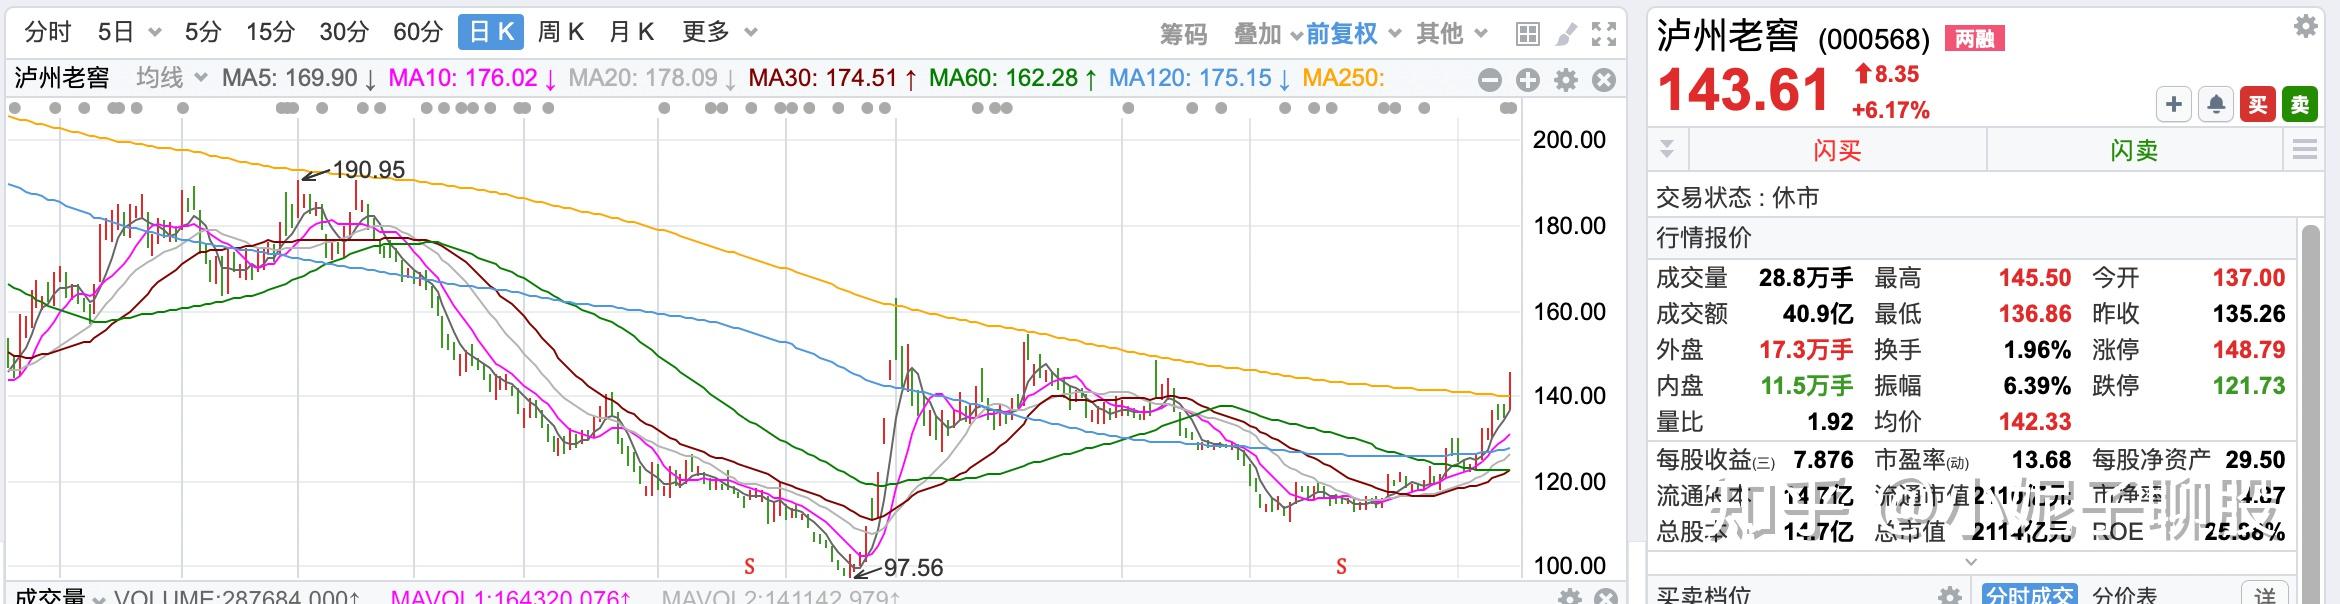Switch to 分时 chart tab

pyautogui.click(x=48, y=33)
